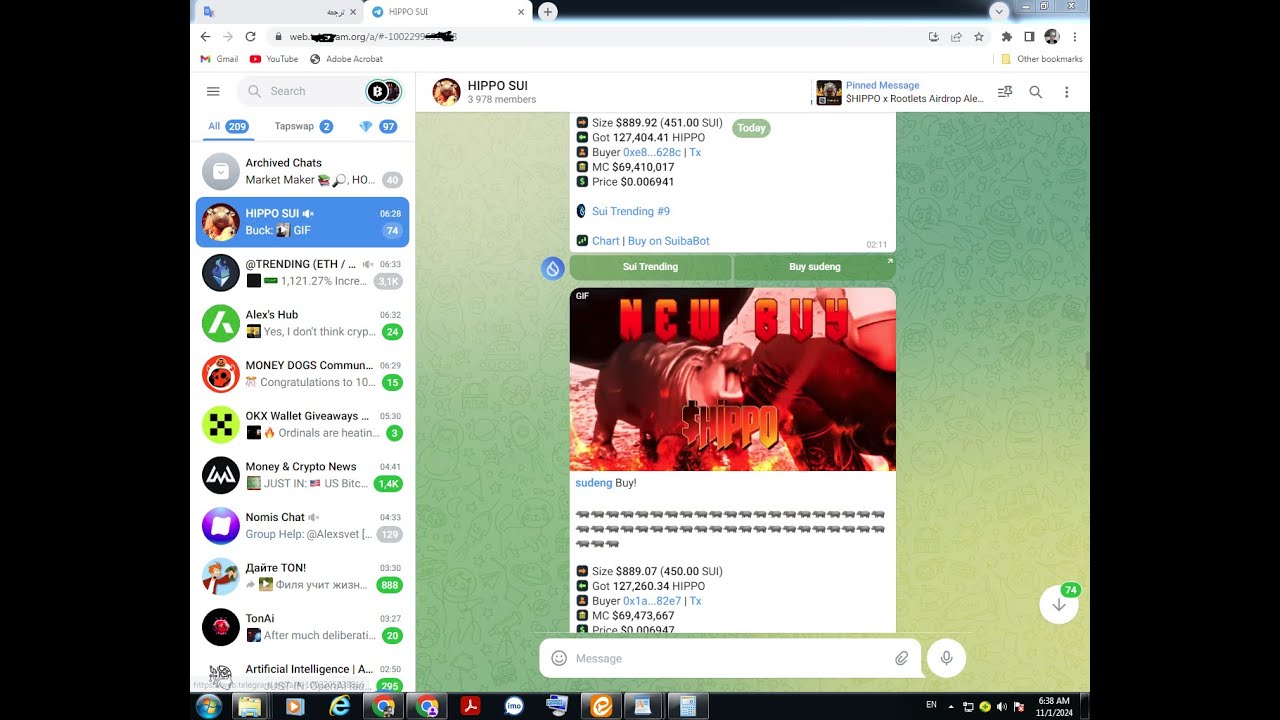Click the Sui Trending inline button

[x=650, y=267]
